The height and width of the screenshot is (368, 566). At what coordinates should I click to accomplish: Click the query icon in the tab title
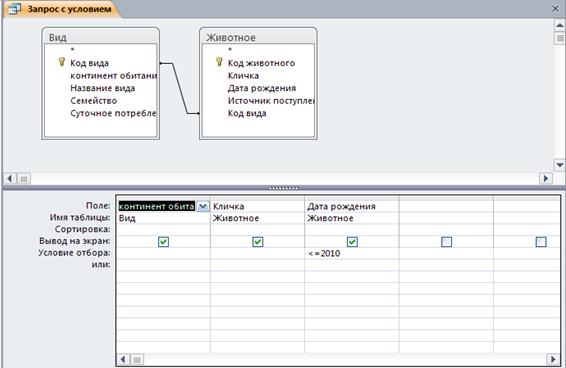[x=15, y=9]
